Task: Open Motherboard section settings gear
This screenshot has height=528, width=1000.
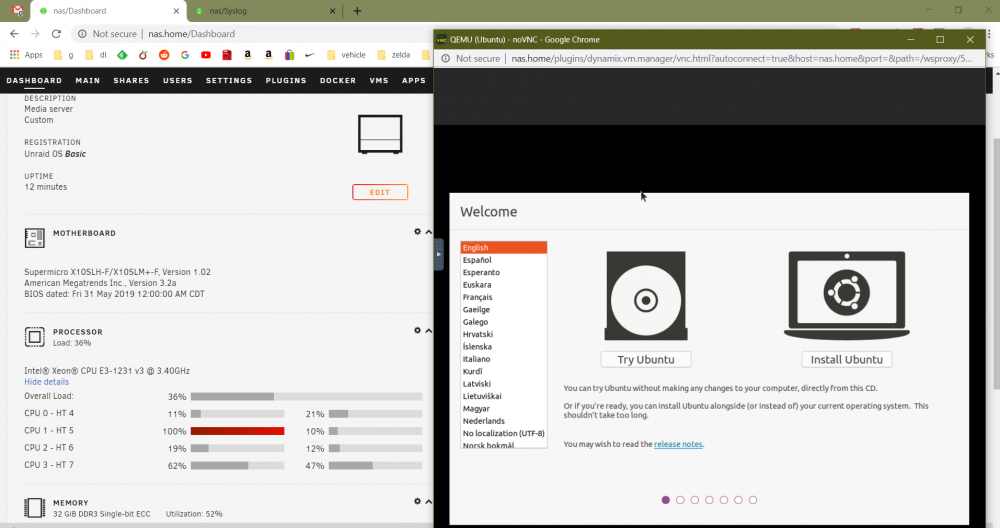Action: tap(417, 231)
